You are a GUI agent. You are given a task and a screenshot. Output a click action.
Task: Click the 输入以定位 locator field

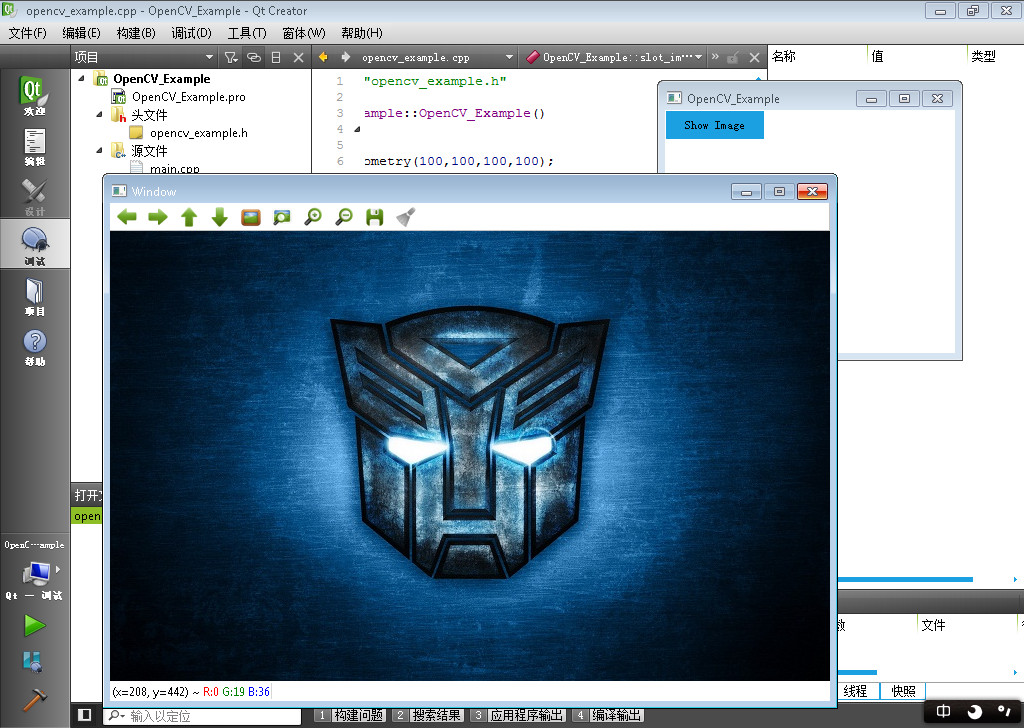200,715
